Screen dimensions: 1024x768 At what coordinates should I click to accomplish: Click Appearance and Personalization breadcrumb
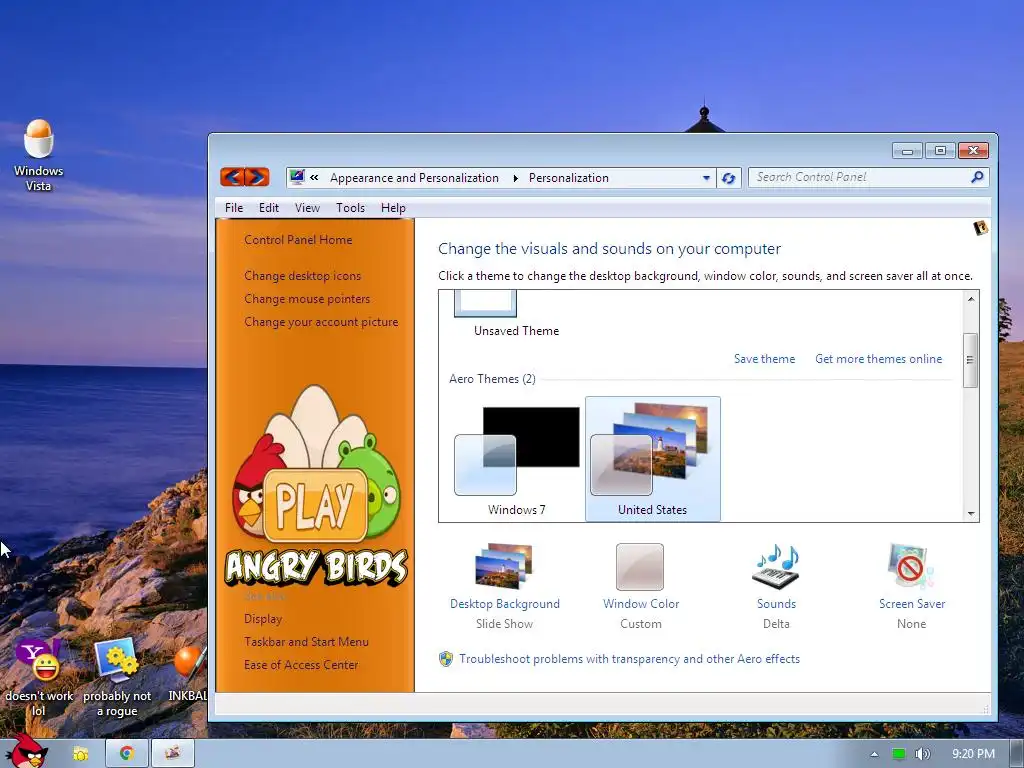click(414, 178)
